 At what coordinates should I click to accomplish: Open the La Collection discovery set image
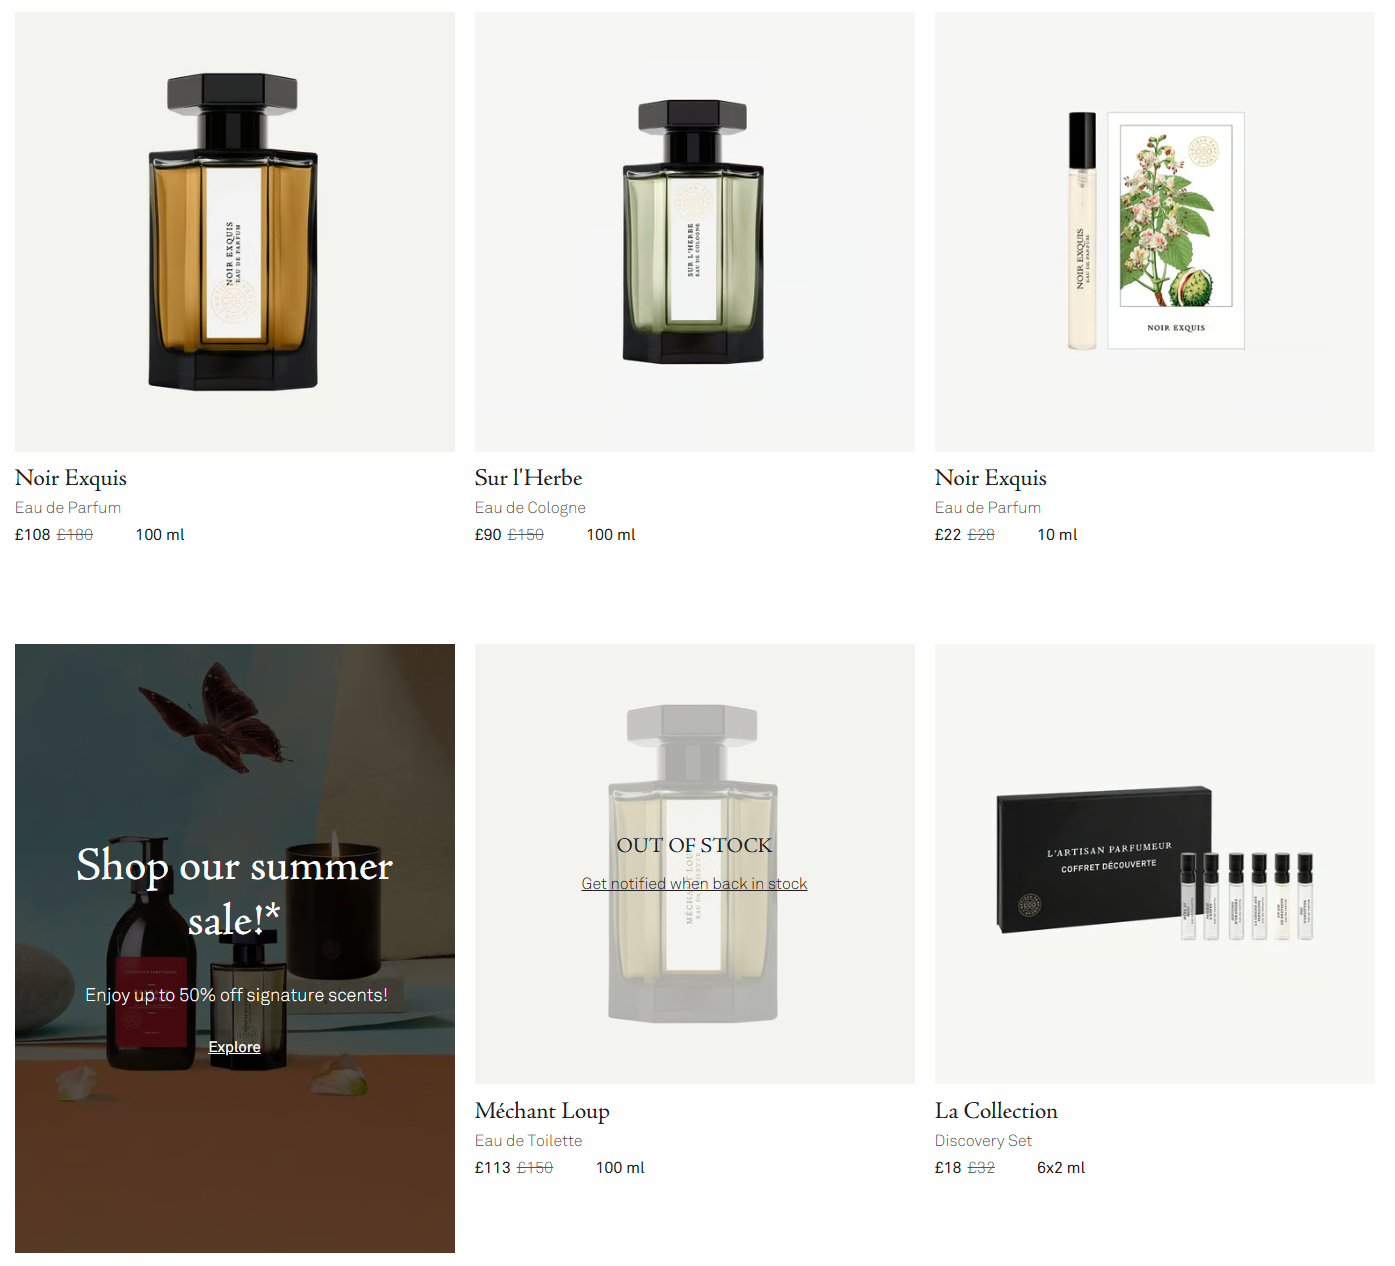tap(1154, 864)
